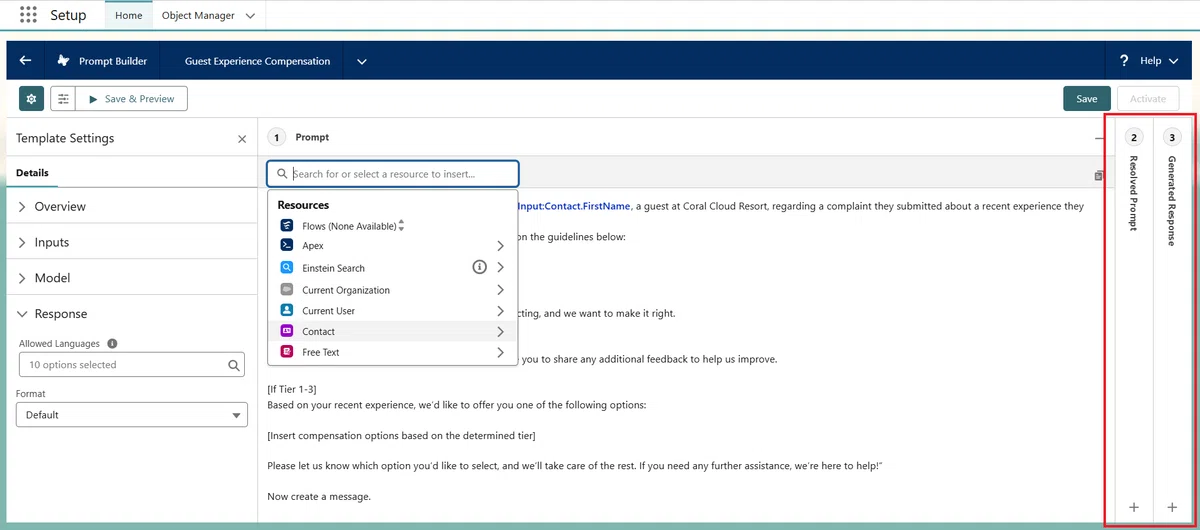Expand Contact submenu arrow
The image size is (1200, 530).
pos(500,331)
